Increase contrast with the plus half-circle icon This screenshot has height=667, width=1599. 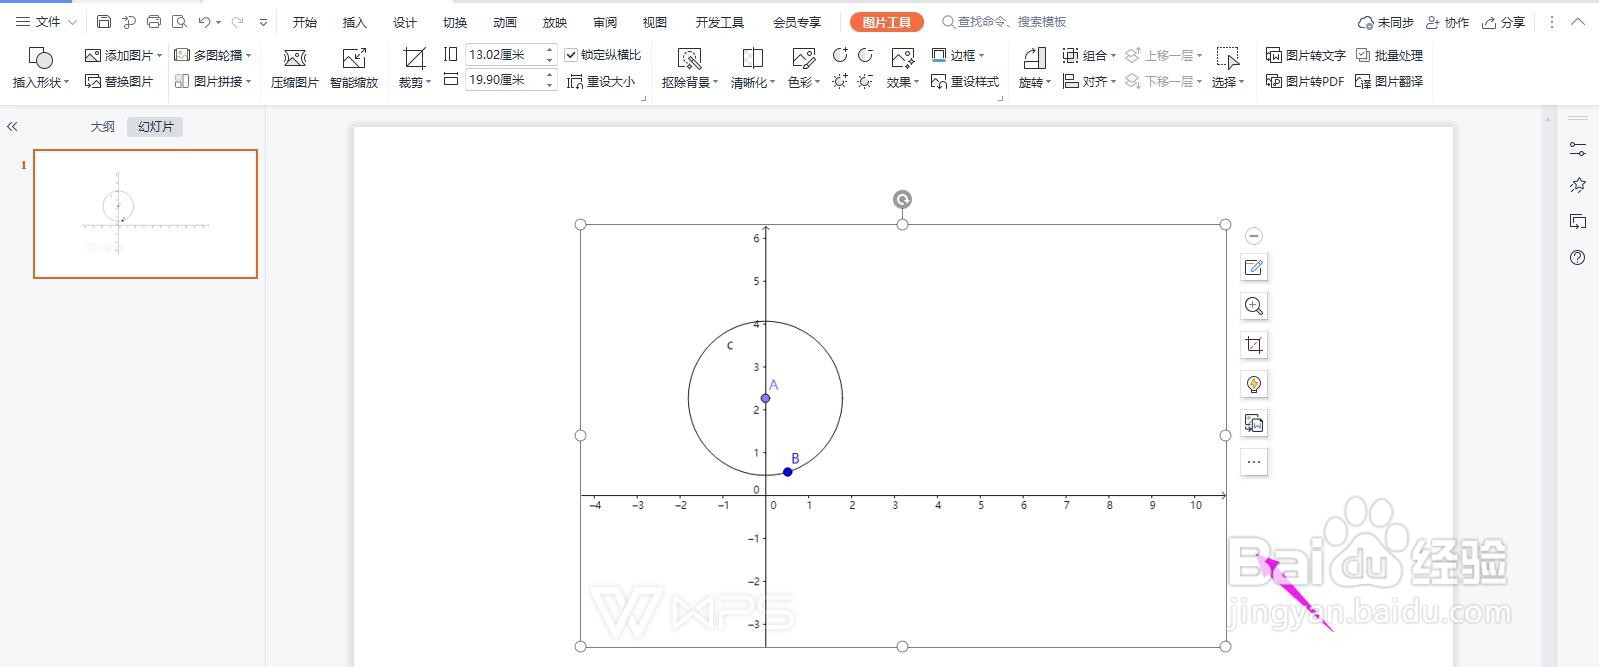tap(840, 55)
